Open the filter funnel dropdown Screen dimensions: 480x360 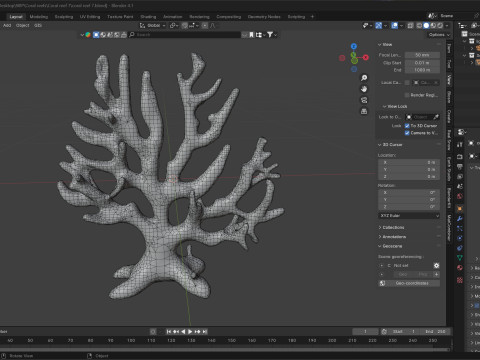tap(272, 35)
